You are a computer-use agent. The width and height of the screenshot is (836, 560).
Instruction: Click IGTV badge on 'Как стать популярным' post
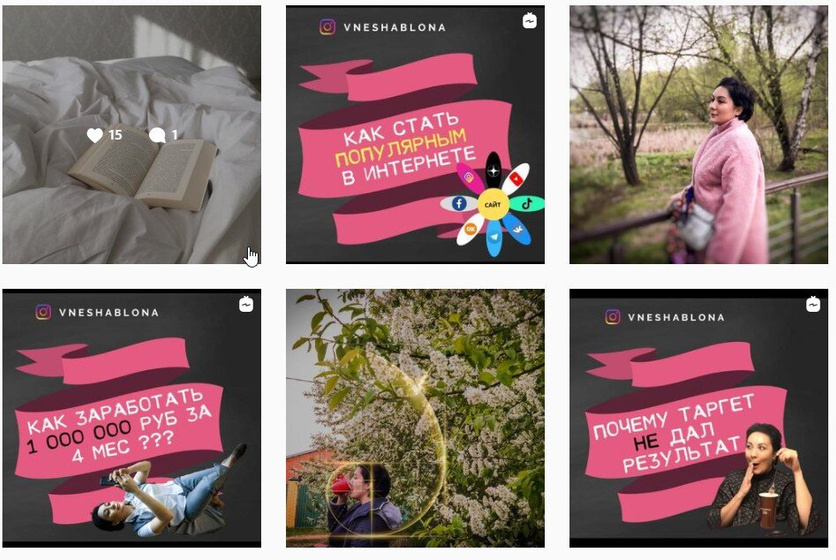click(529, 21)
